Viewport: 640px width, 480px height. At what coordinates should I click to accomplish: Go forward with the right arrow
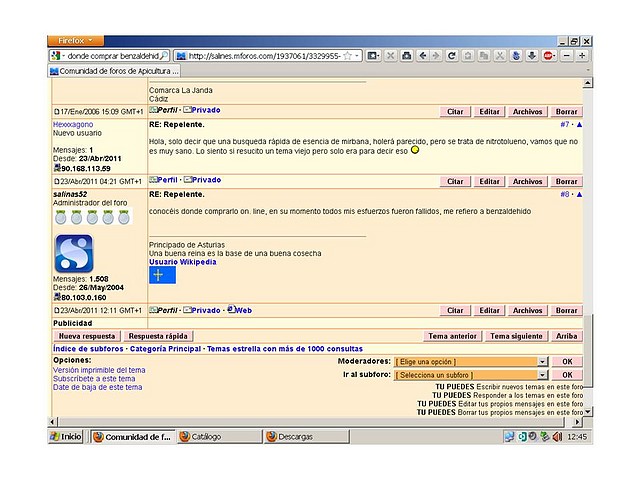click(x=436, y=56)
